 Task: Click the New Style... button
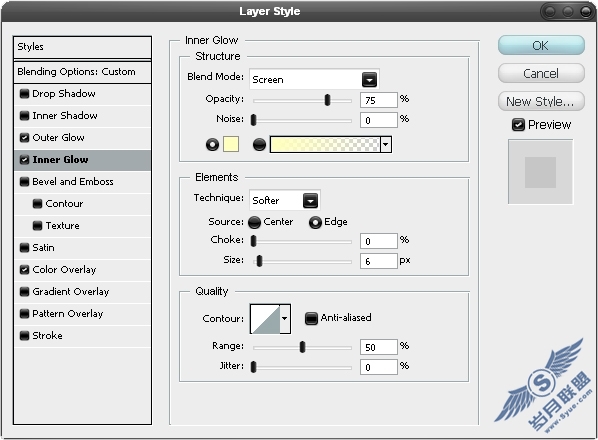541,101
